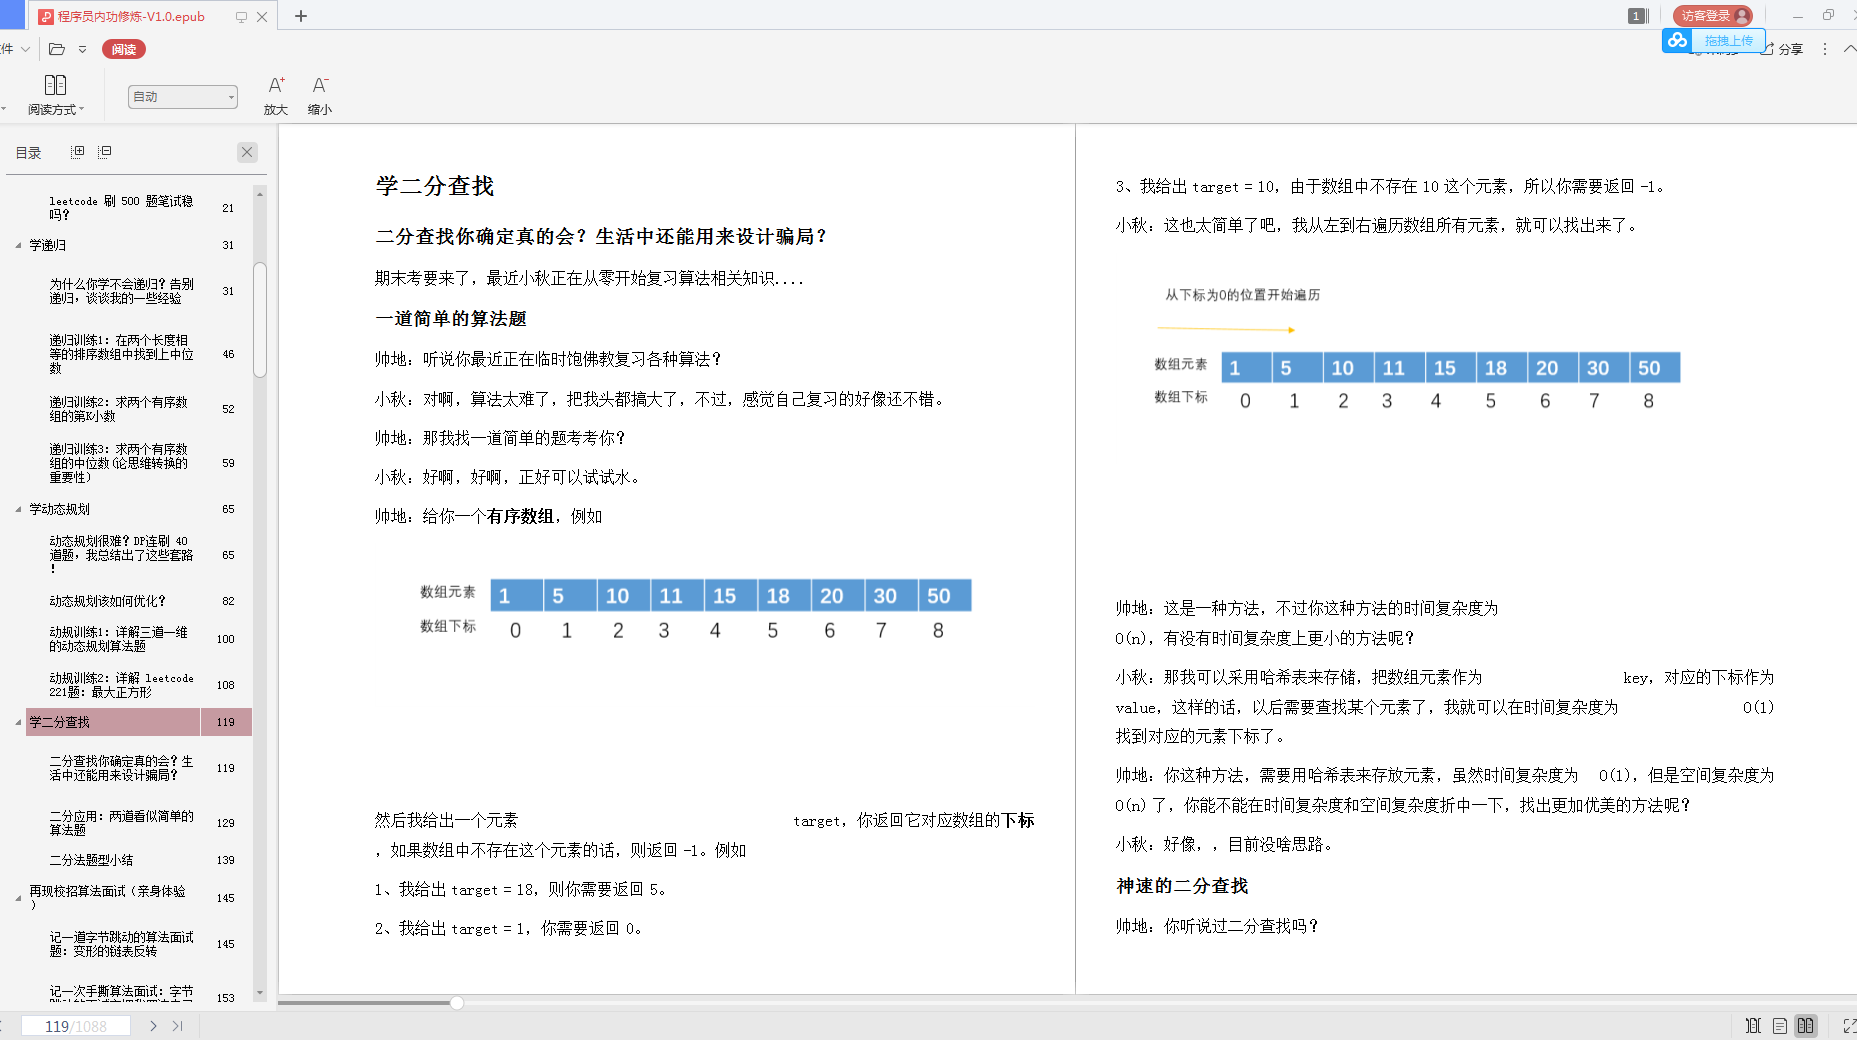The height and width of the screenshot is (1040, 1857).
Task: Jump to the last page arrow
Action: pos(178,1026)
